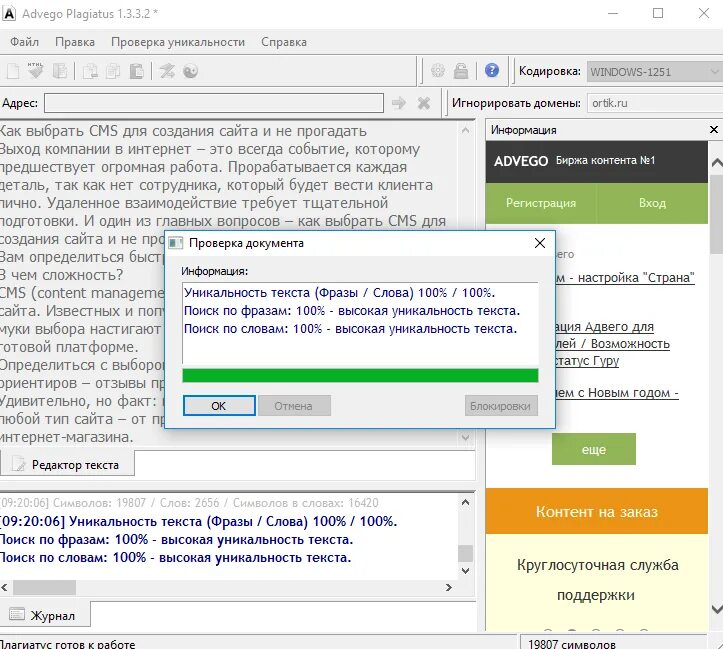The height and width of the screenshot is (649, 723).
Task: Click the Журнал tab icon
Action: pyautogui.click(x=17, y=614)
